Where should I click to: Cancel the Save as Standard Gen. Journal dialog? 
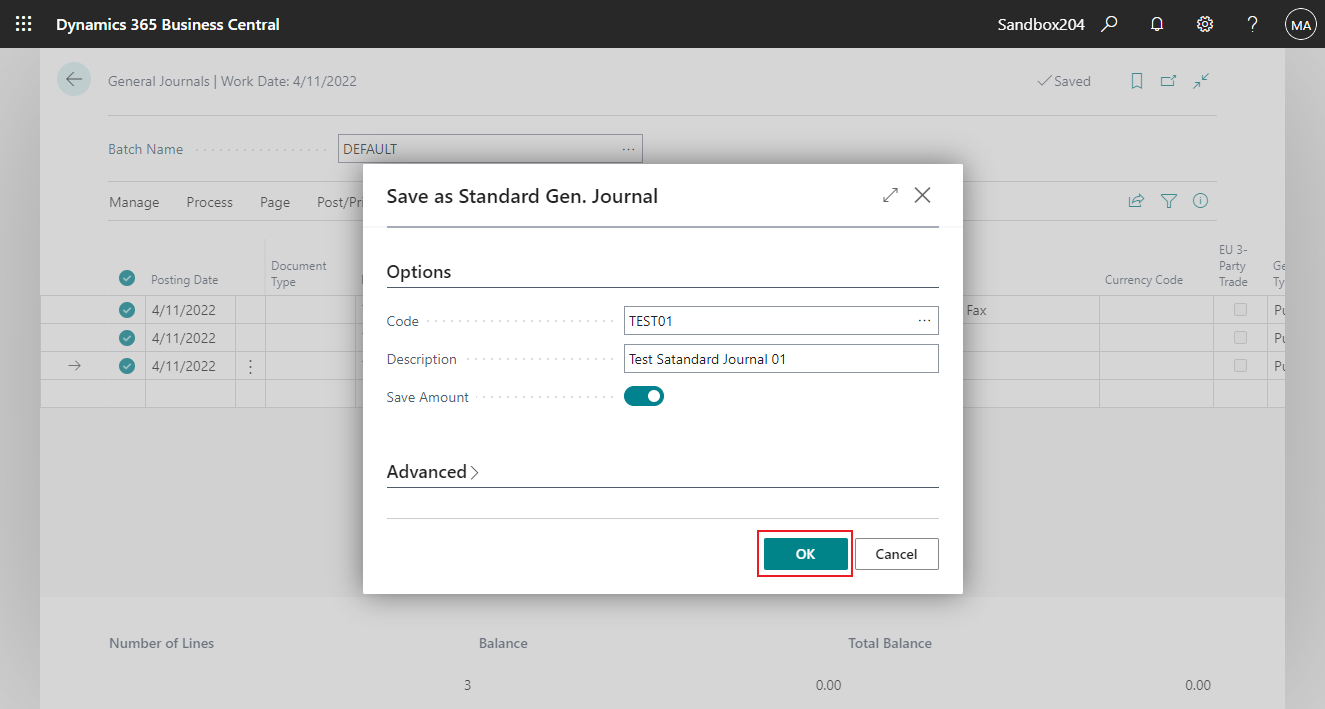(896, 553)
